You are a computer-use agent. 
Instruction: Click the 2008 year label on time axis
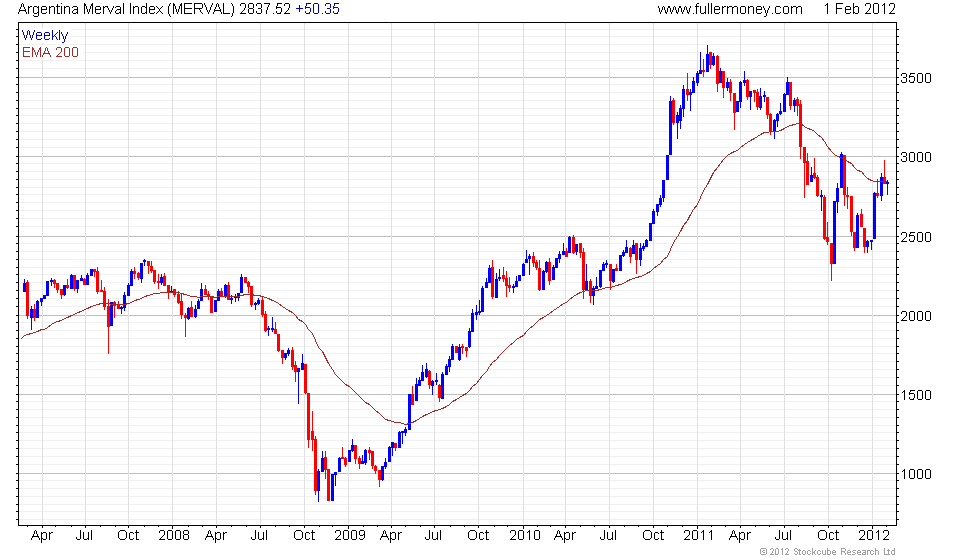pyautogui.click(x=174, y=535)
